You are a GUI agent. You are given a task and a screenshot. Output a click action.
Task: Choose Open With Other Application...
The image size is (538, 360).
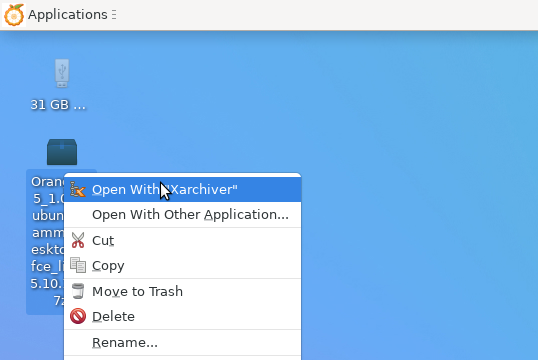(x=183, y=214)
